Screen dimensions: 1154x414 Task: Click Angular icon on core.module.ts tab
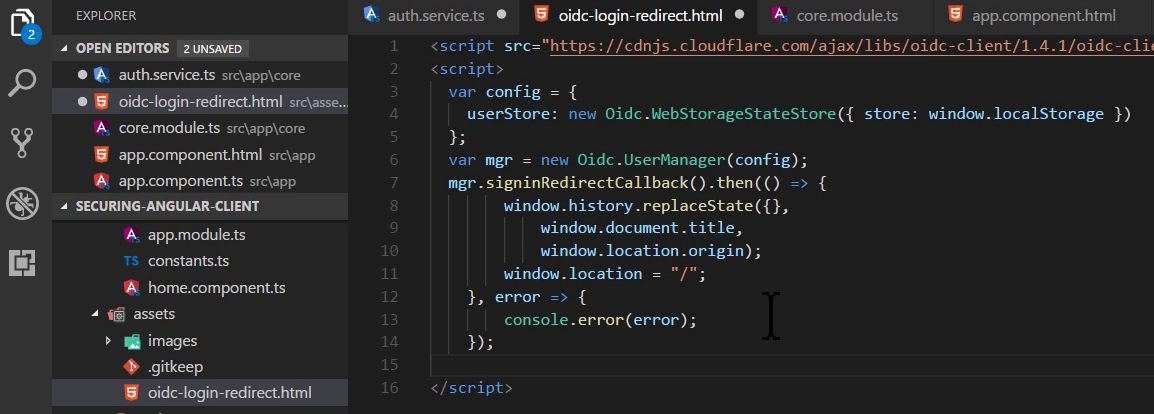pos(779,14)
